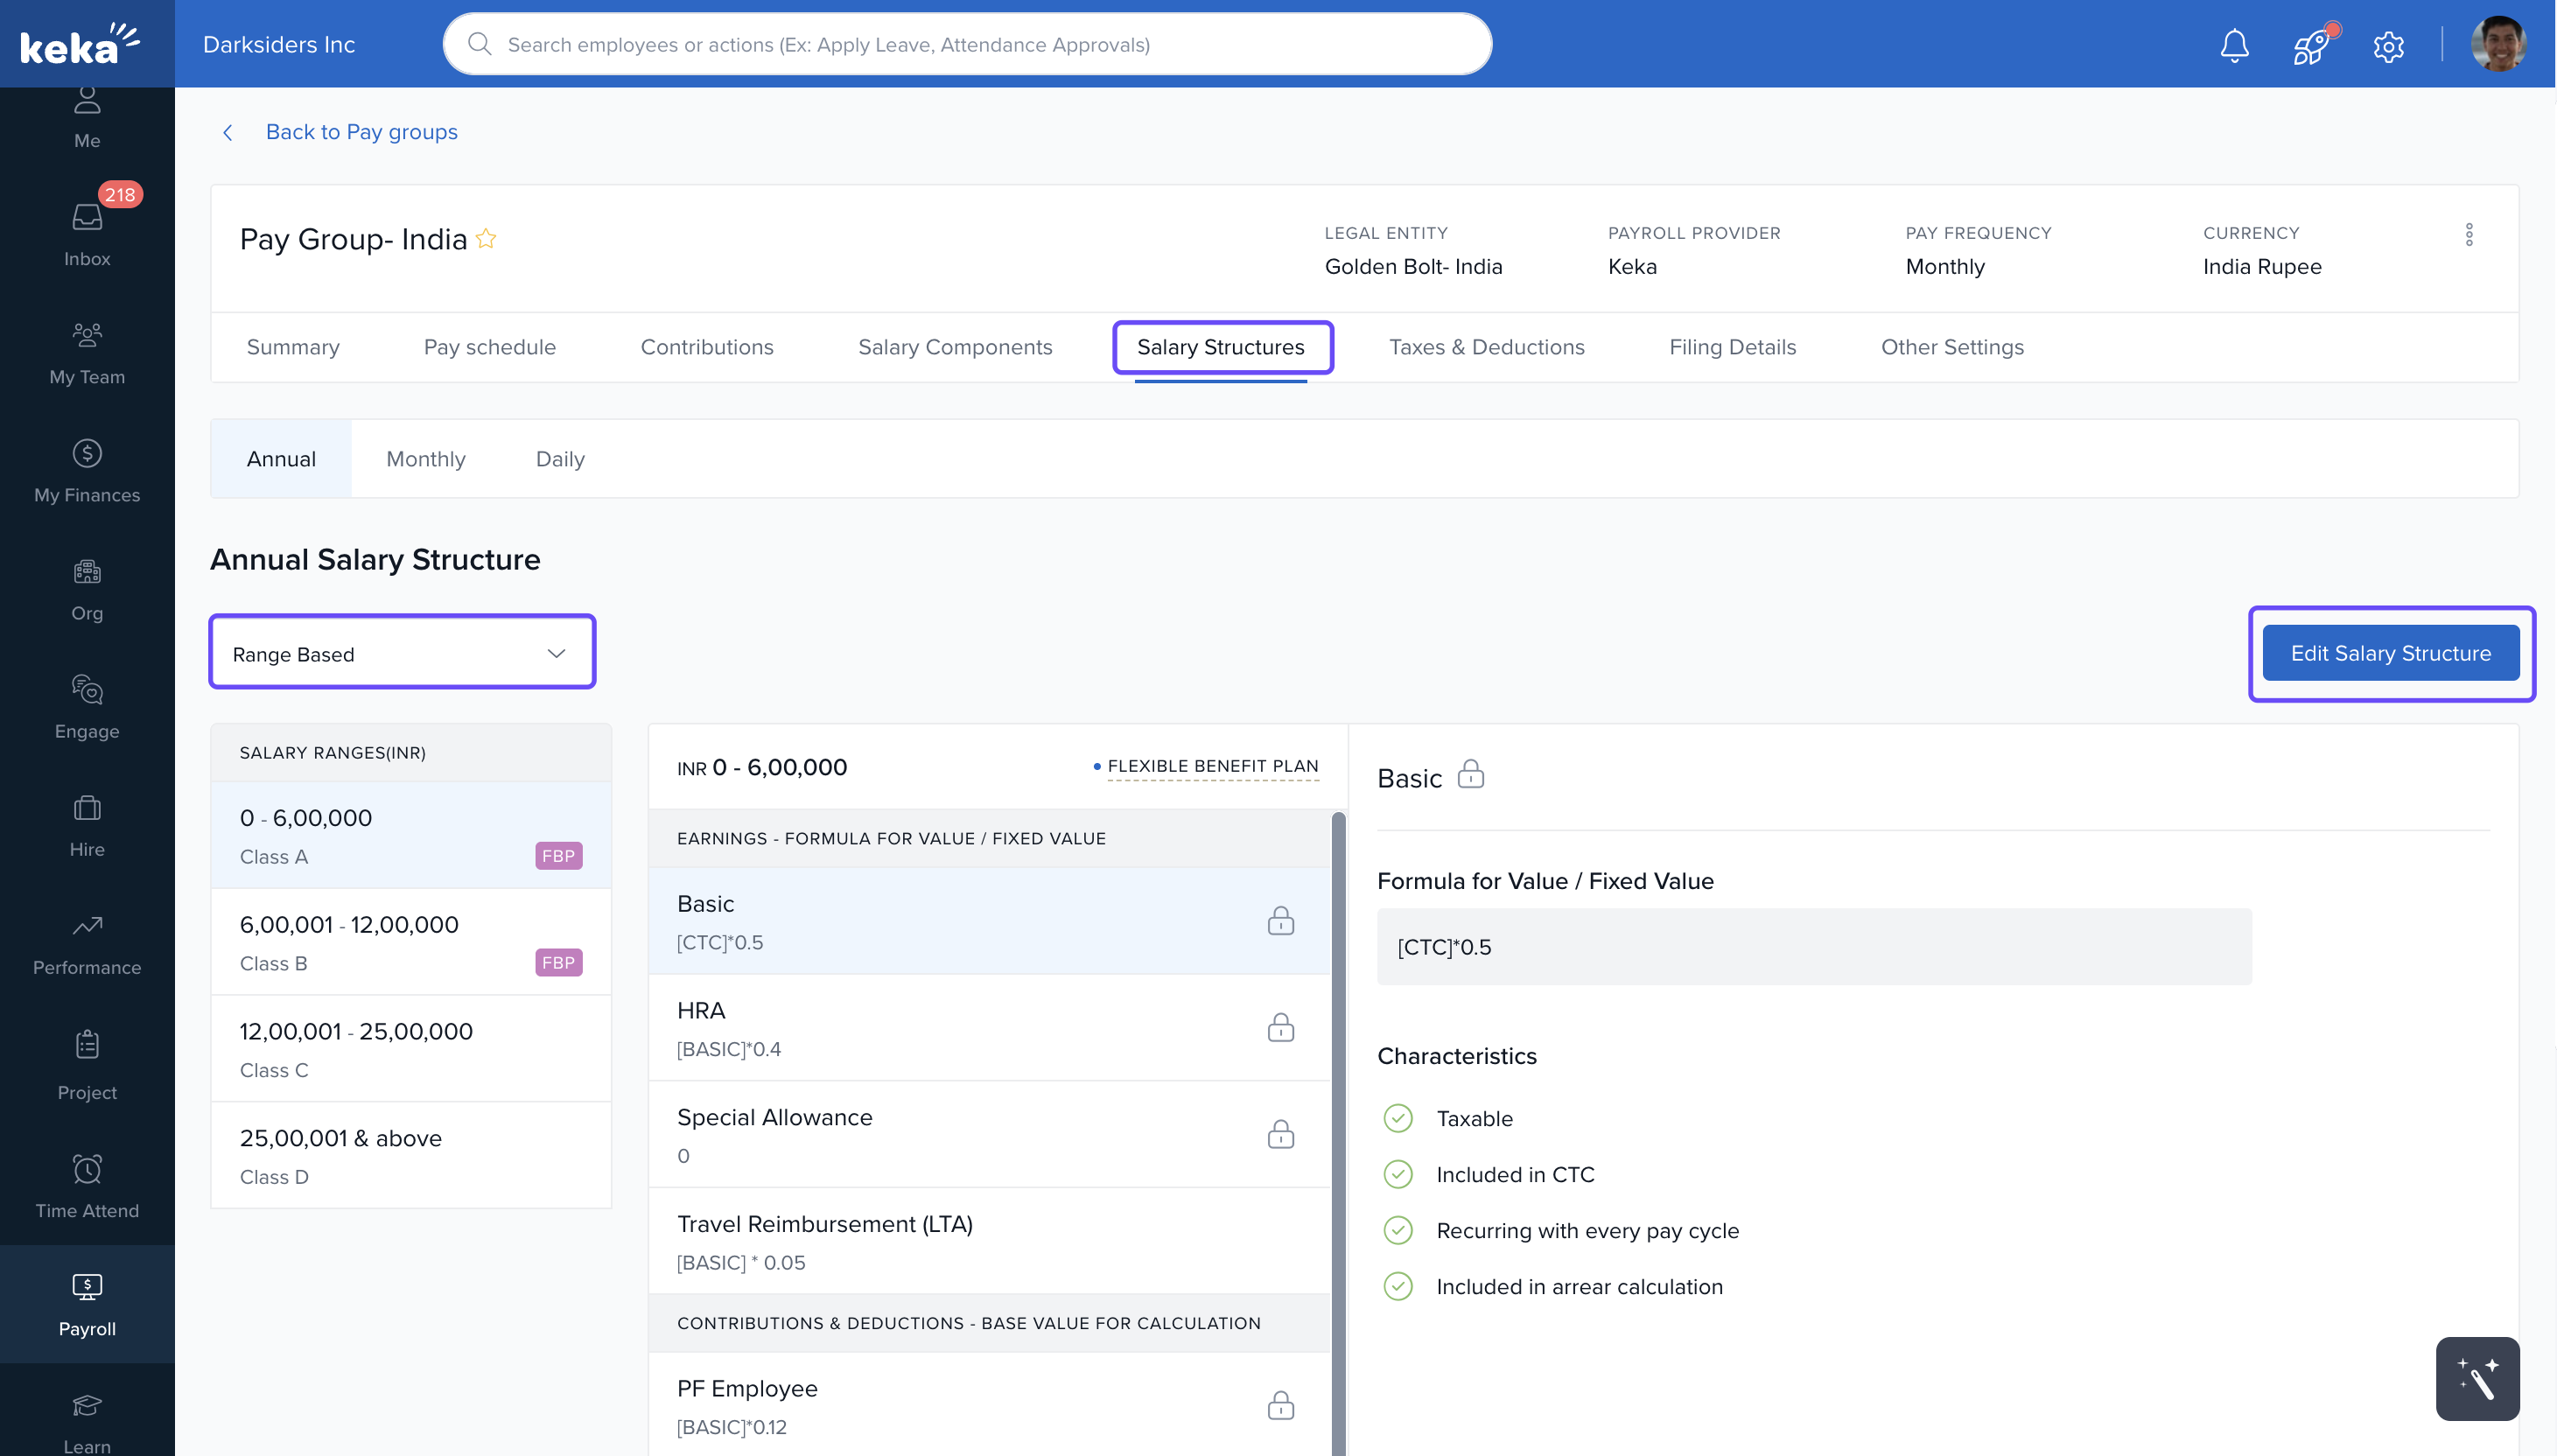Screen dimensions: 2557x1456
Task: Click the lock icon on HRA row
Action: point(1280,1027)
